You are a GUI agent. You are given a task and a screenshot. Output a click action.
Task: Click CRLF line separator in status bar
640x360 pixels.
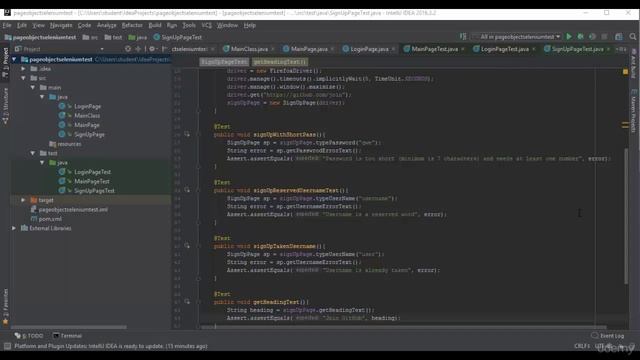581,346
